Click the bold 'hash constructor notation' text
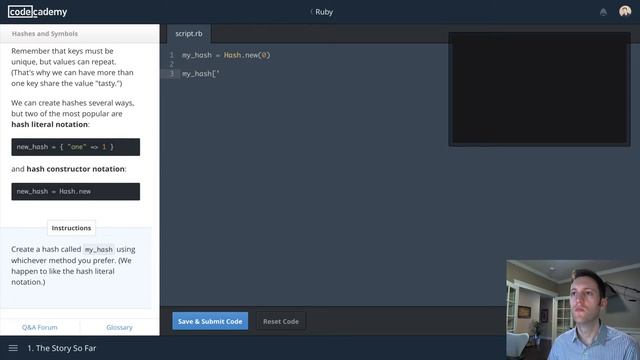Screen dimensions: 640x360 (x=76, y=169)
